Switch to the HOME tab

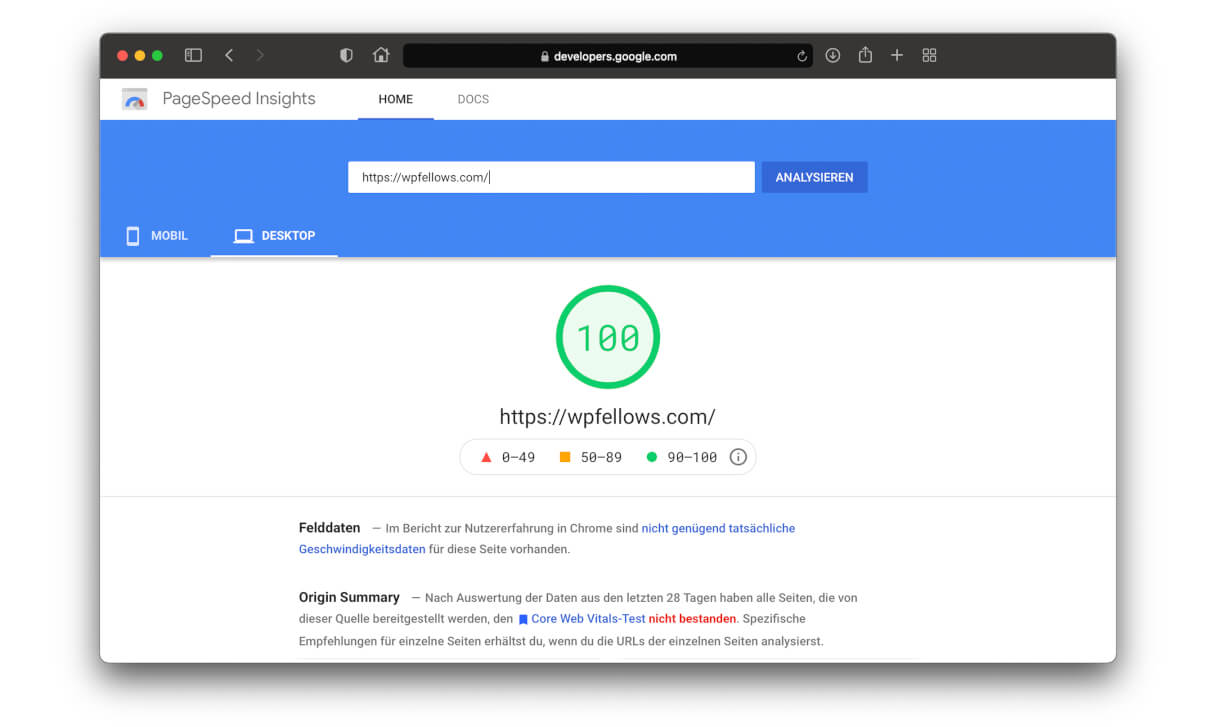(x=396, y=99)
